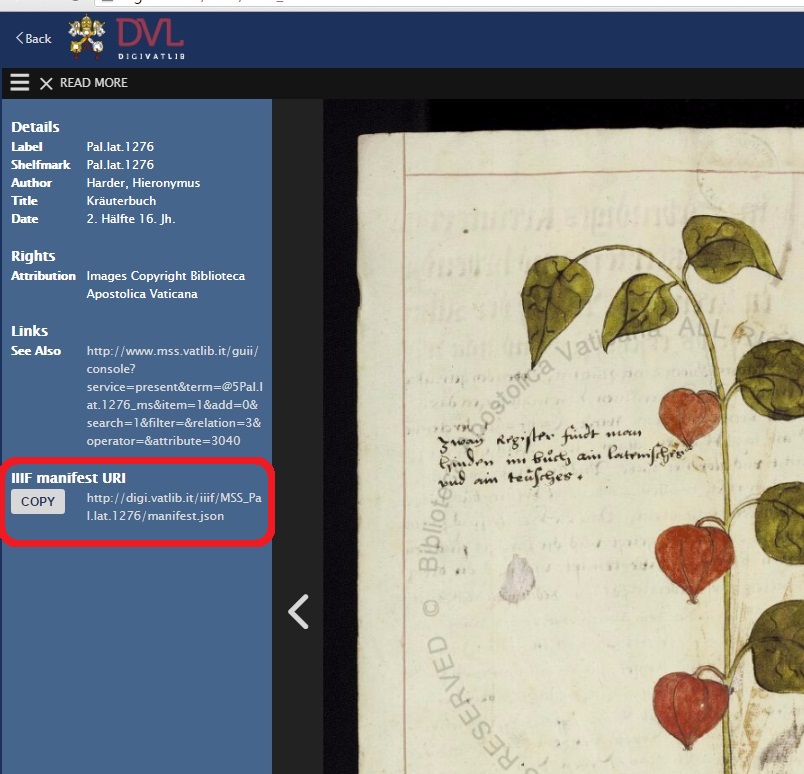Open the hamburger menu icon
This screenshot has width=804, height=774.
pos(19,82)
